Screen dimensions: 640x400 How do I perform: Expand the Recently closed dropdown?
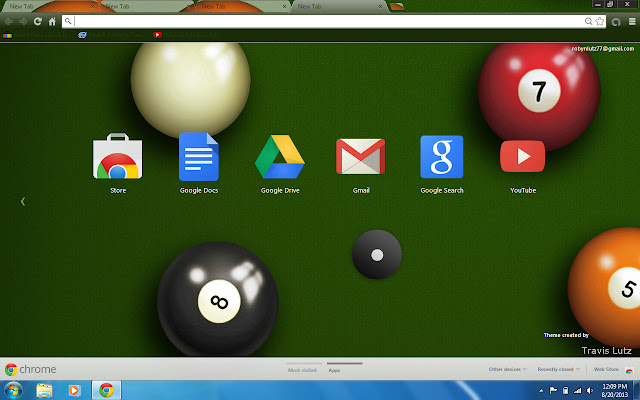click(558, 369)
